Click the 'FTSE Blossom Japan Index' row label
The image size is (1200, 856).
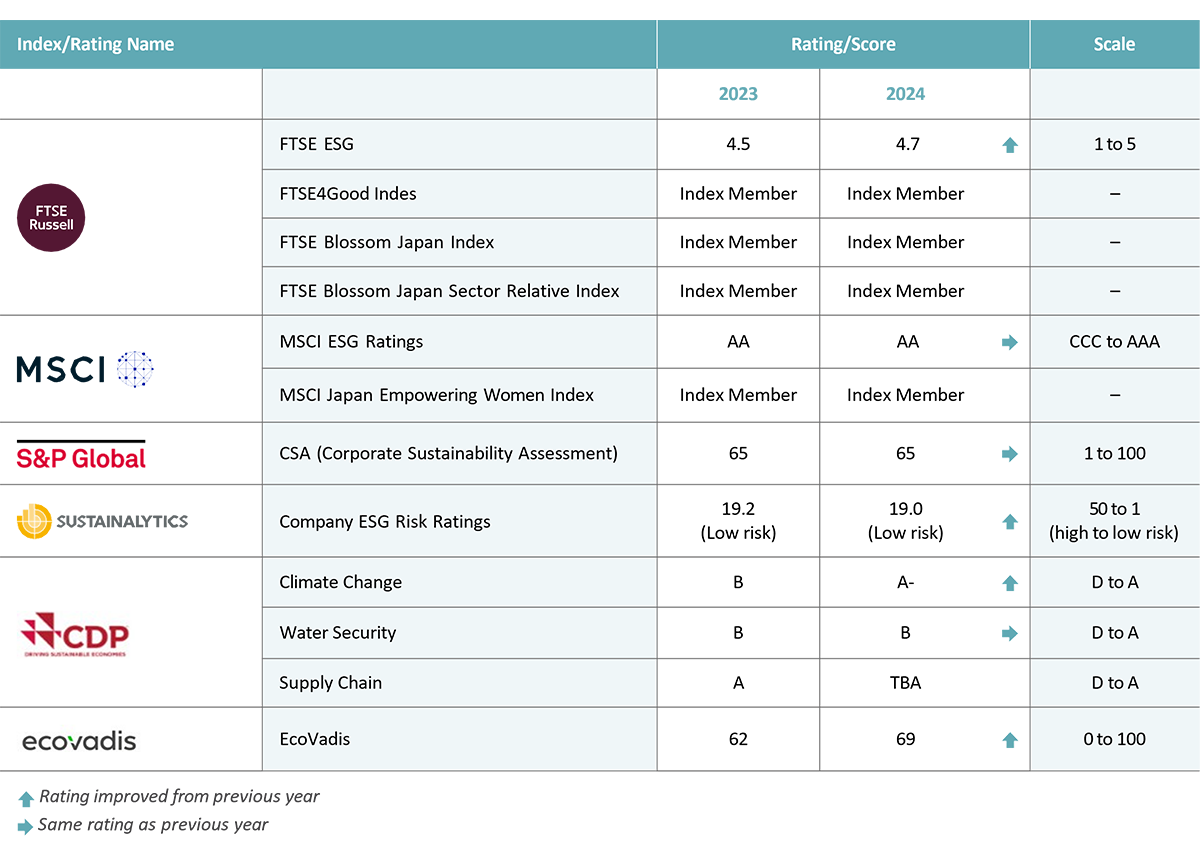point(387,242)
